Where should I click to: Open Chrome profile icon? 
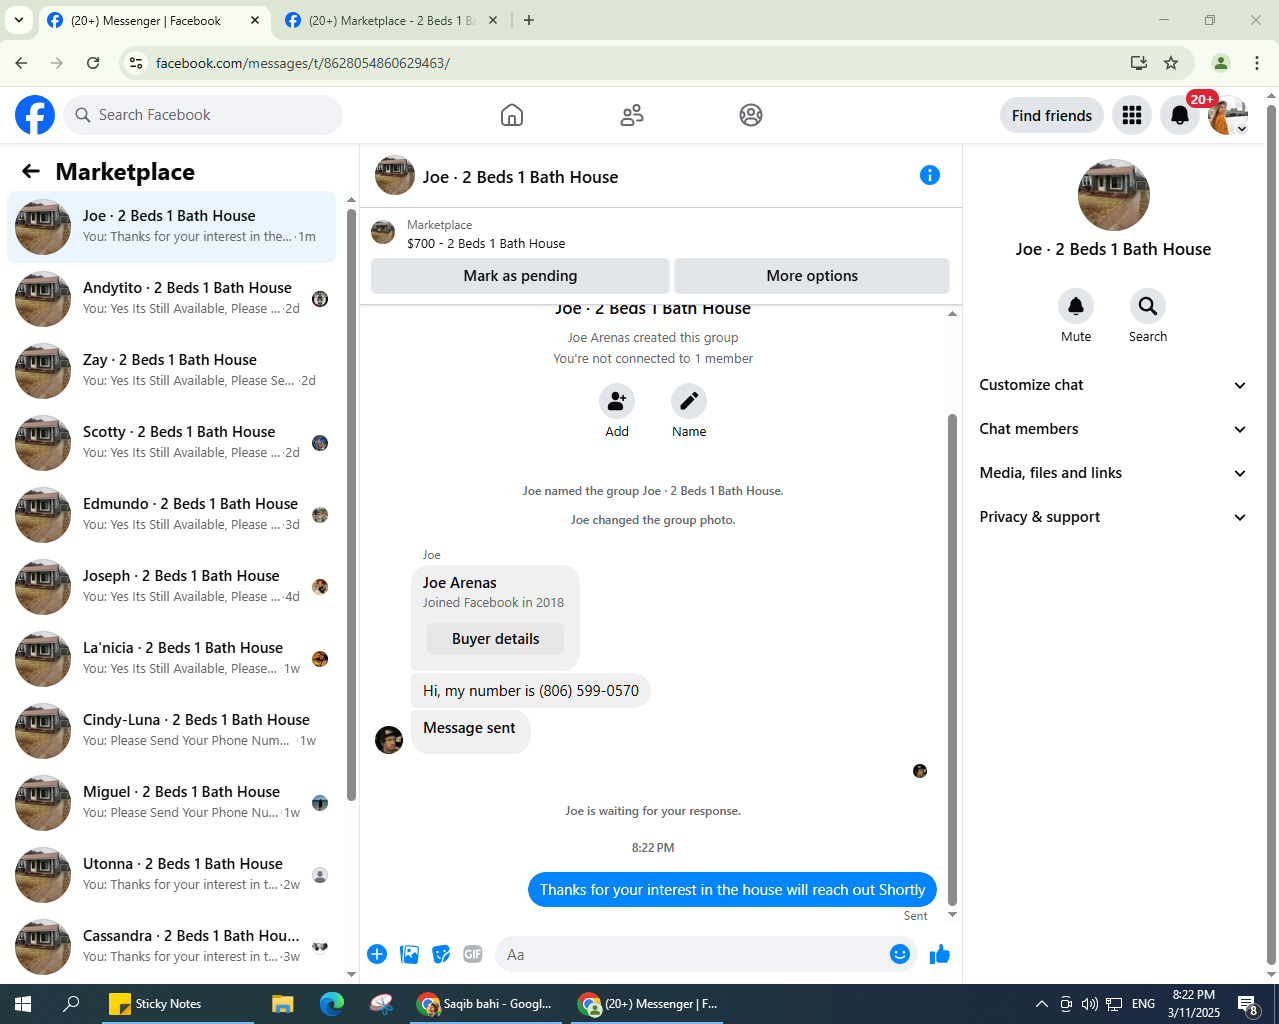(x=1221, y=63)
